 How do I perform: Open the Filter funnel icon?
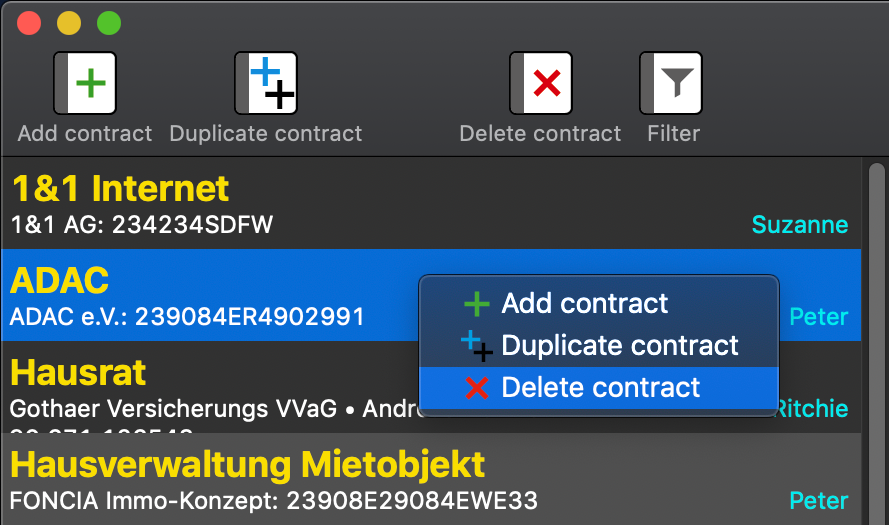pos(671,83)
